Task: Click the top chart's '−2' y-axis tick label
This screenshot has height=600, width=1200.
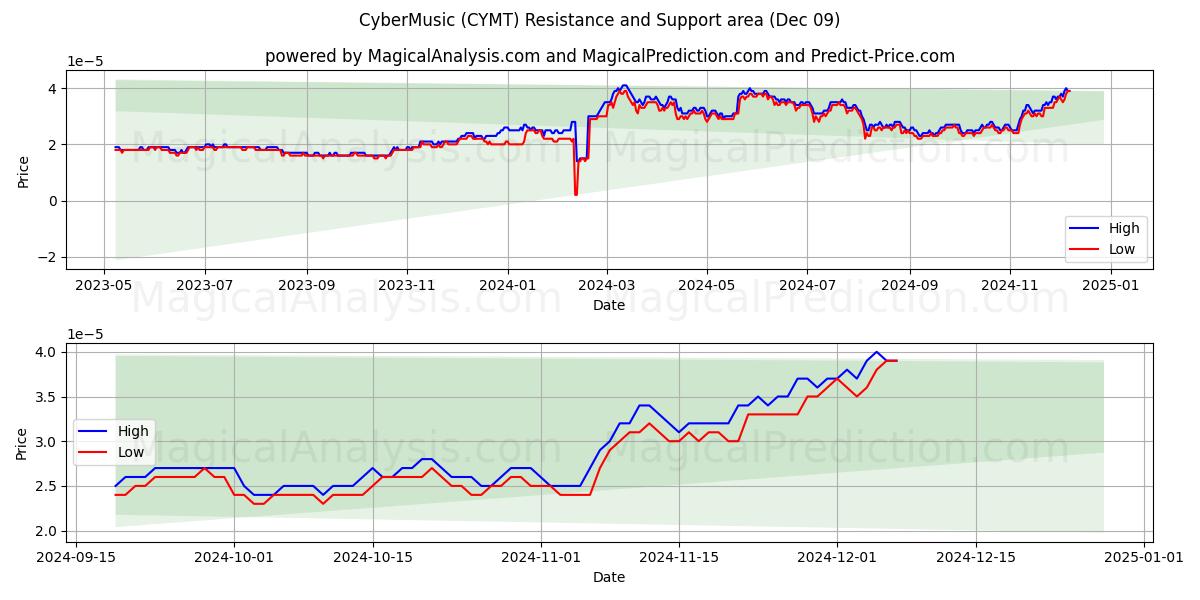Action: pyautogui.click(x=49, y=258)
